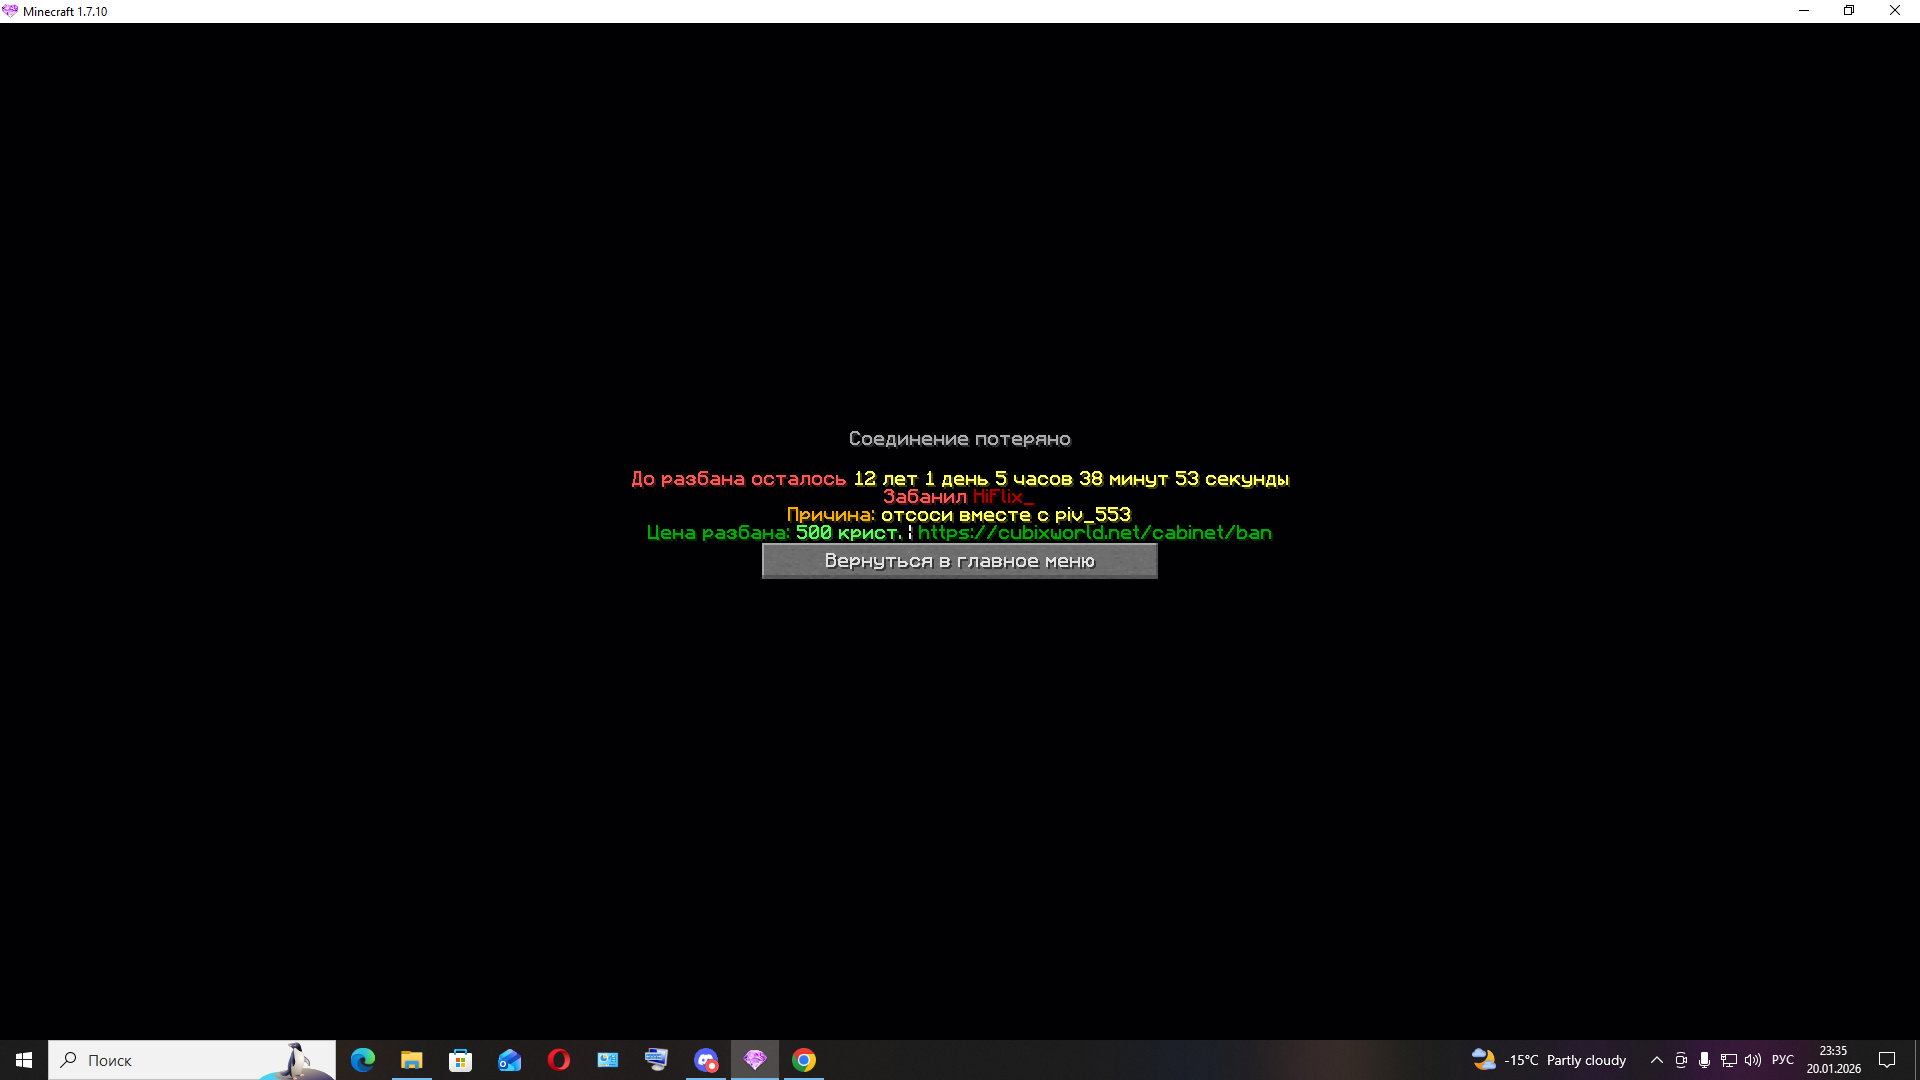
Task: Open the network status tray icon
Action: click(x=1728, y=1060)
